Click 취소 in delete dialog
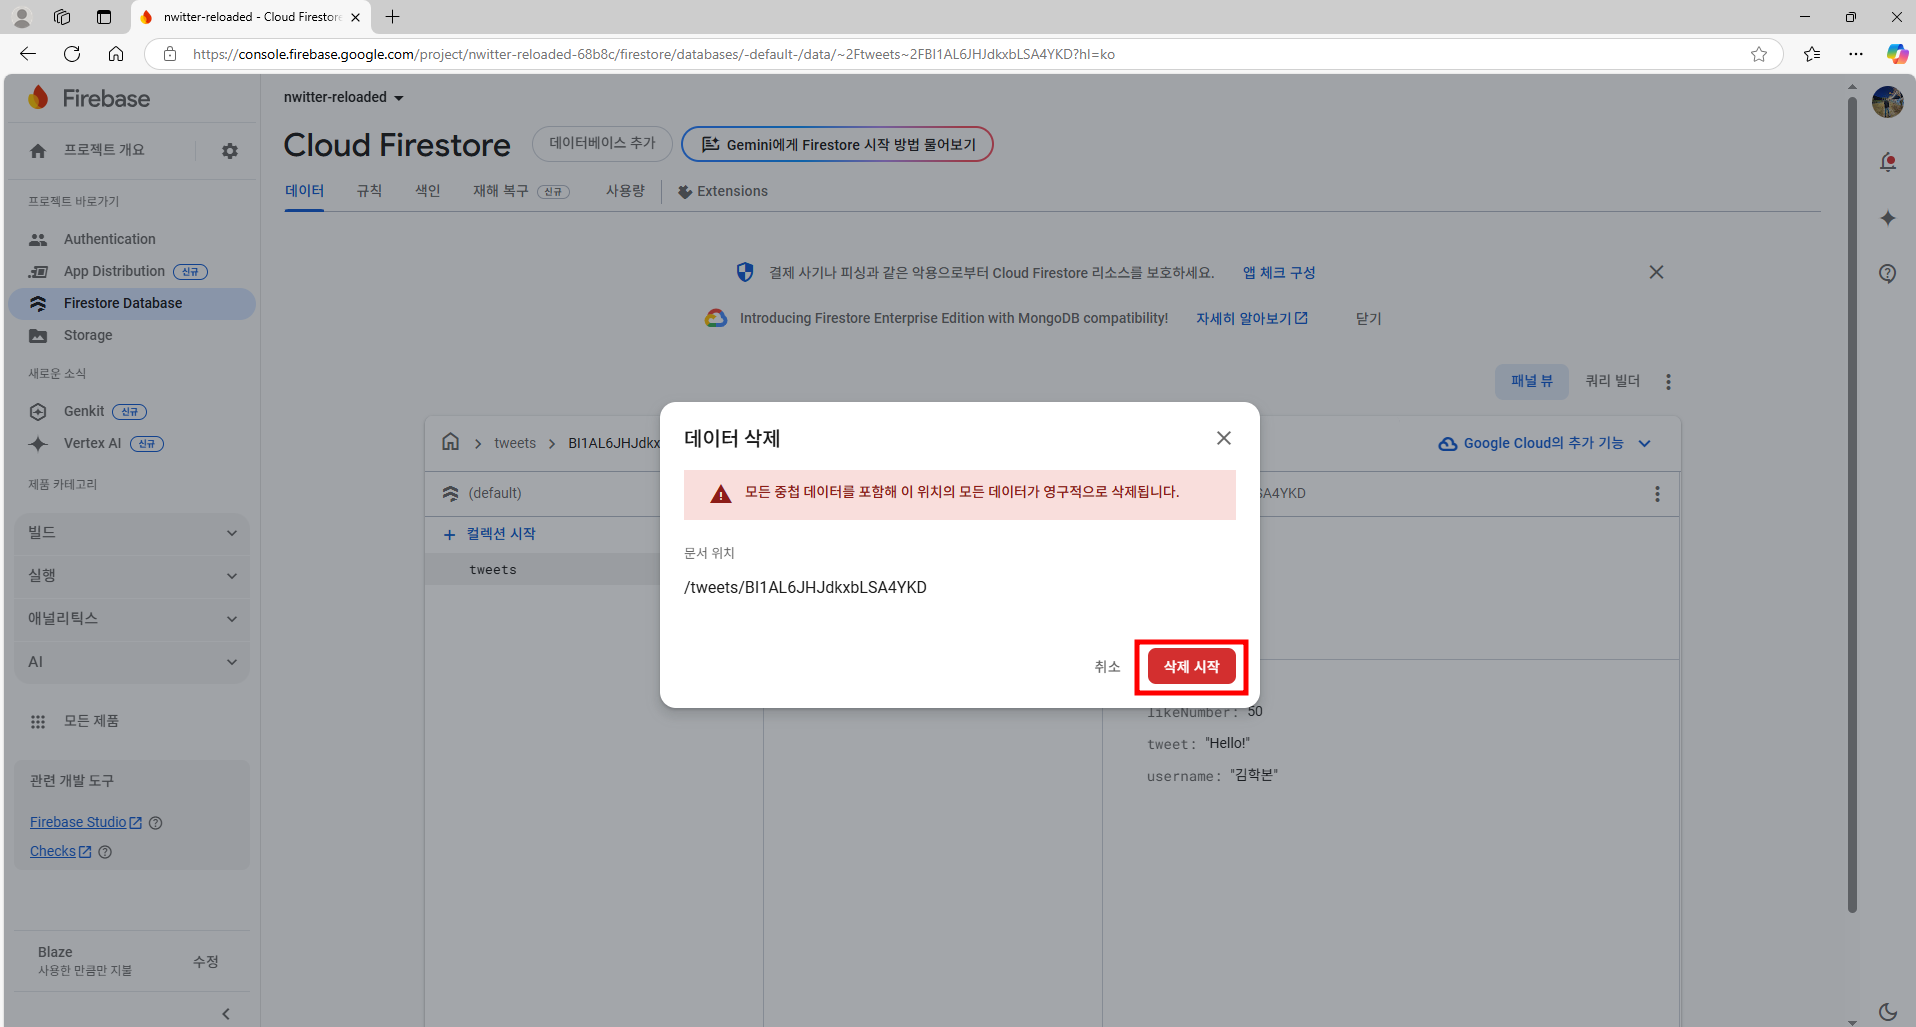The width and height of the screenshot is (1916, 1027). pyautogui.click(x=1107, y=667)
